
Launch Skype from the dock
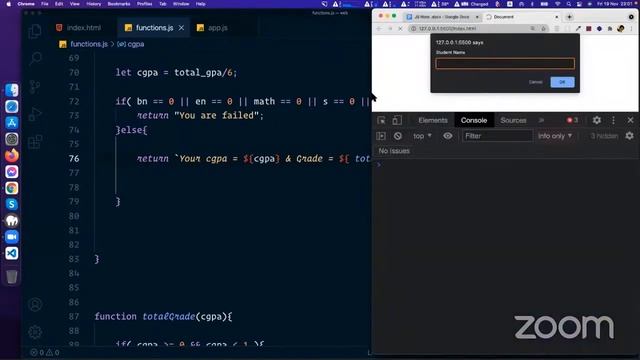tap(12, 204)
